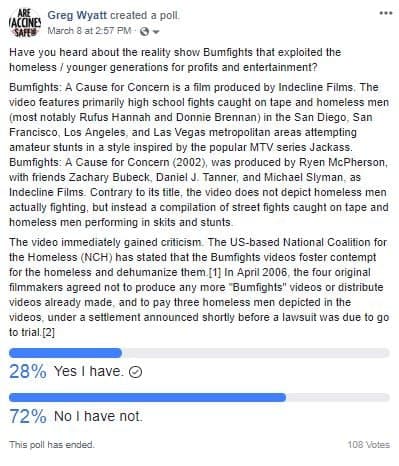
Task: Select the "No I have not." poll option
Action: [x=98, y=416]
